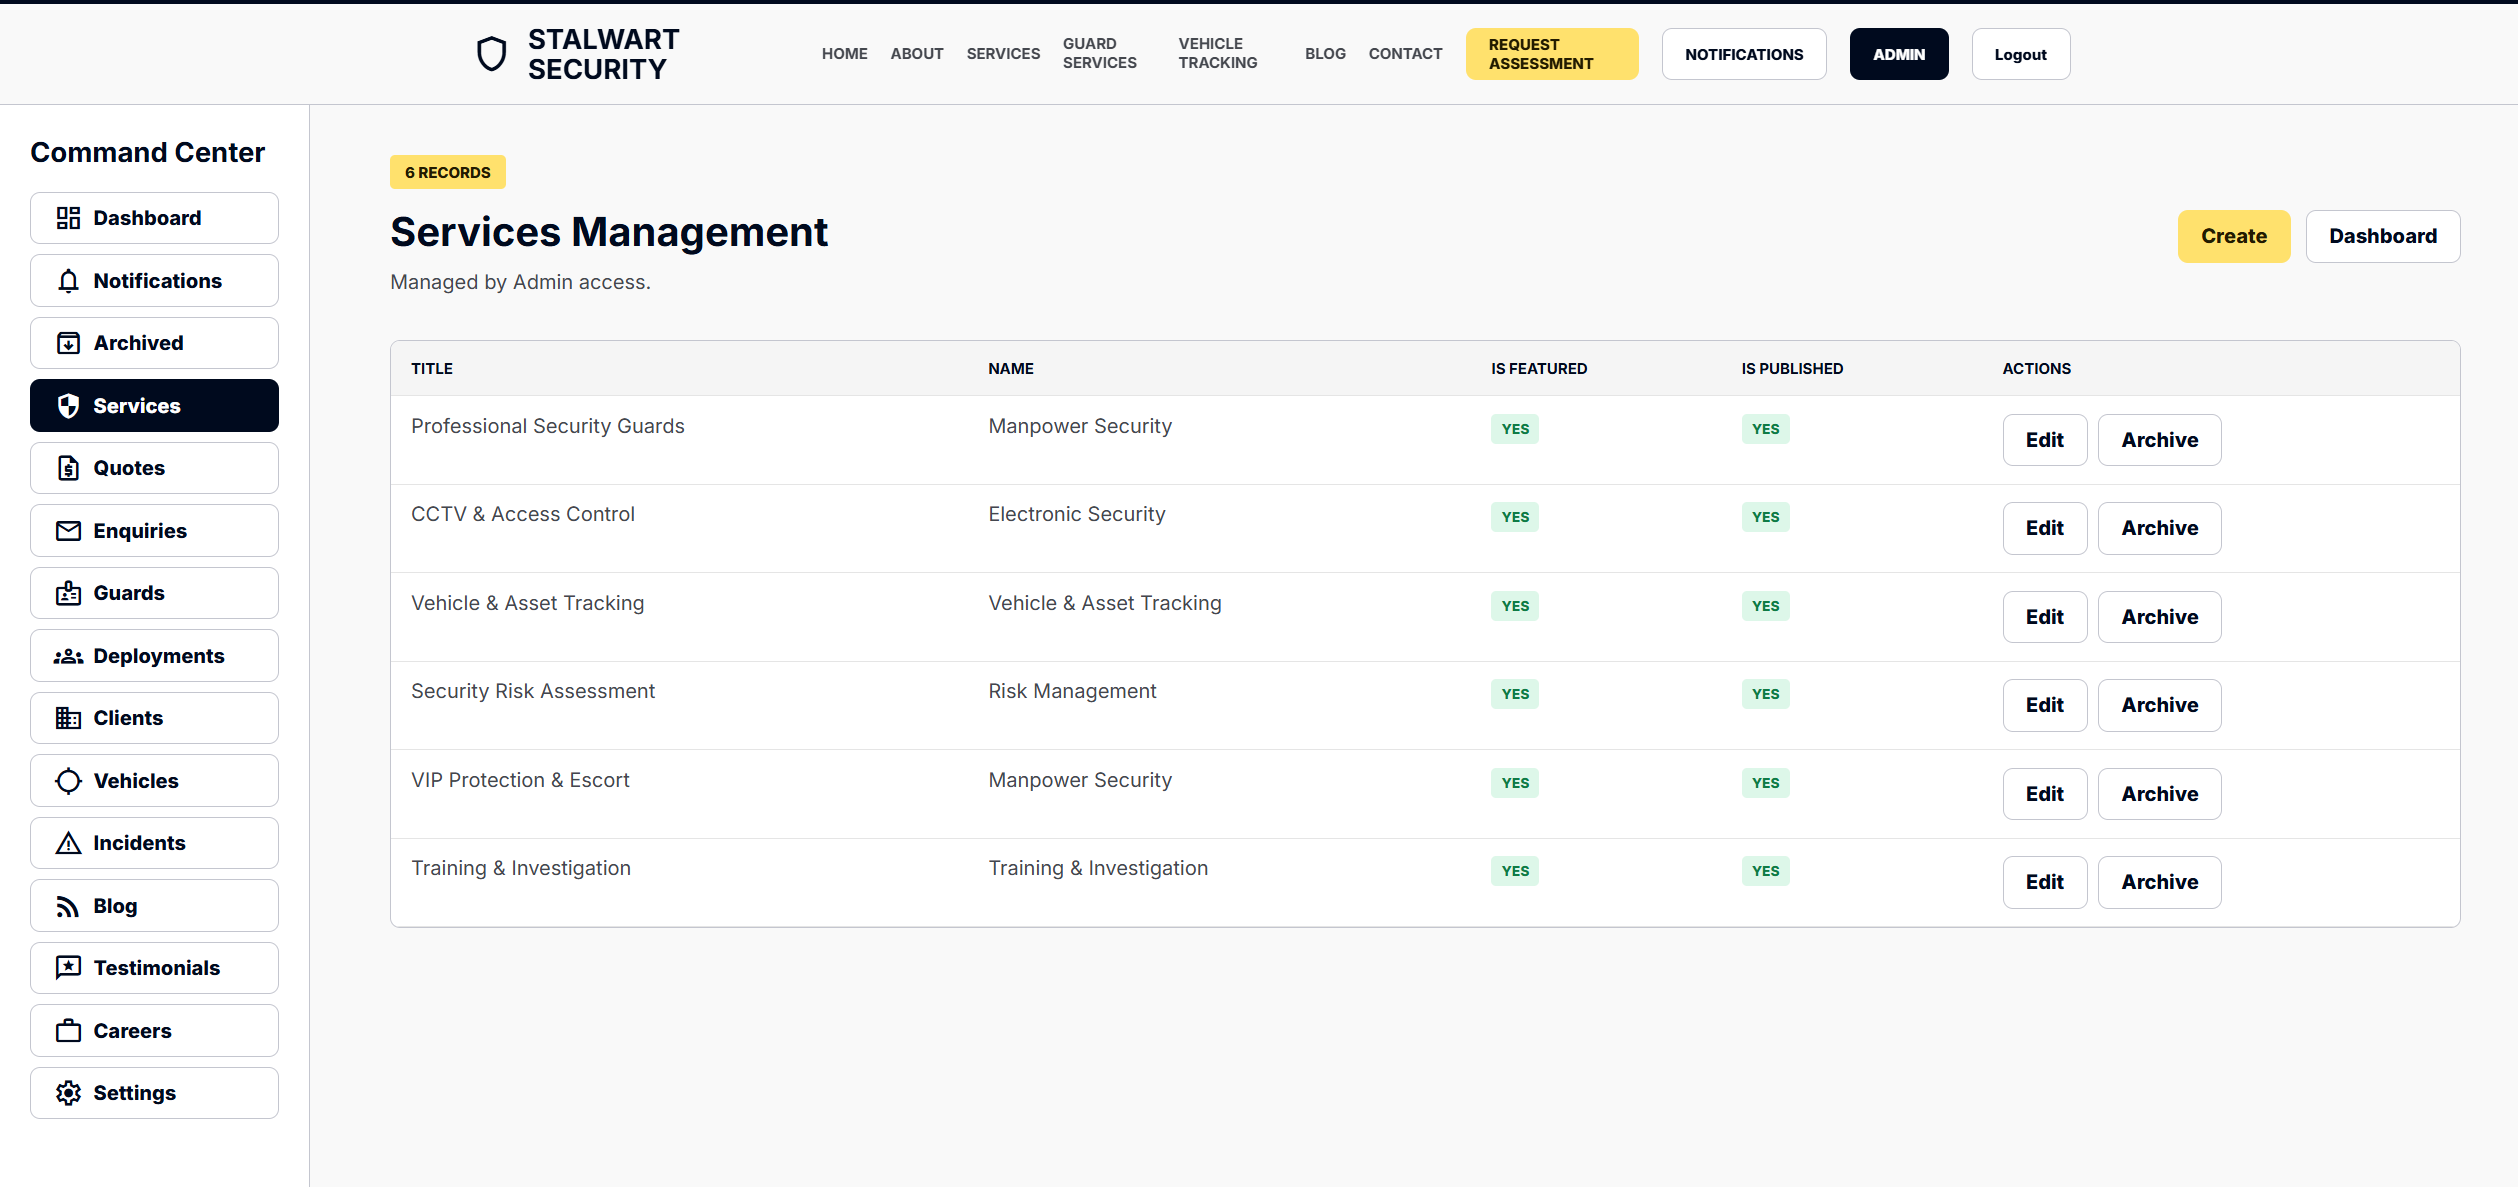Viewport: 2518px width, 1187px height.
Task: Edit the Training & Investigation service
Action: click(x=2045, y=882)
